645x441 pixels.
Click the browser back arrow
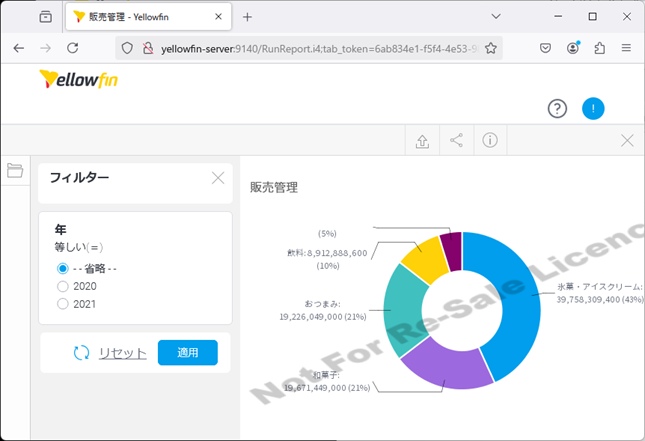click(x=19, y=49)
